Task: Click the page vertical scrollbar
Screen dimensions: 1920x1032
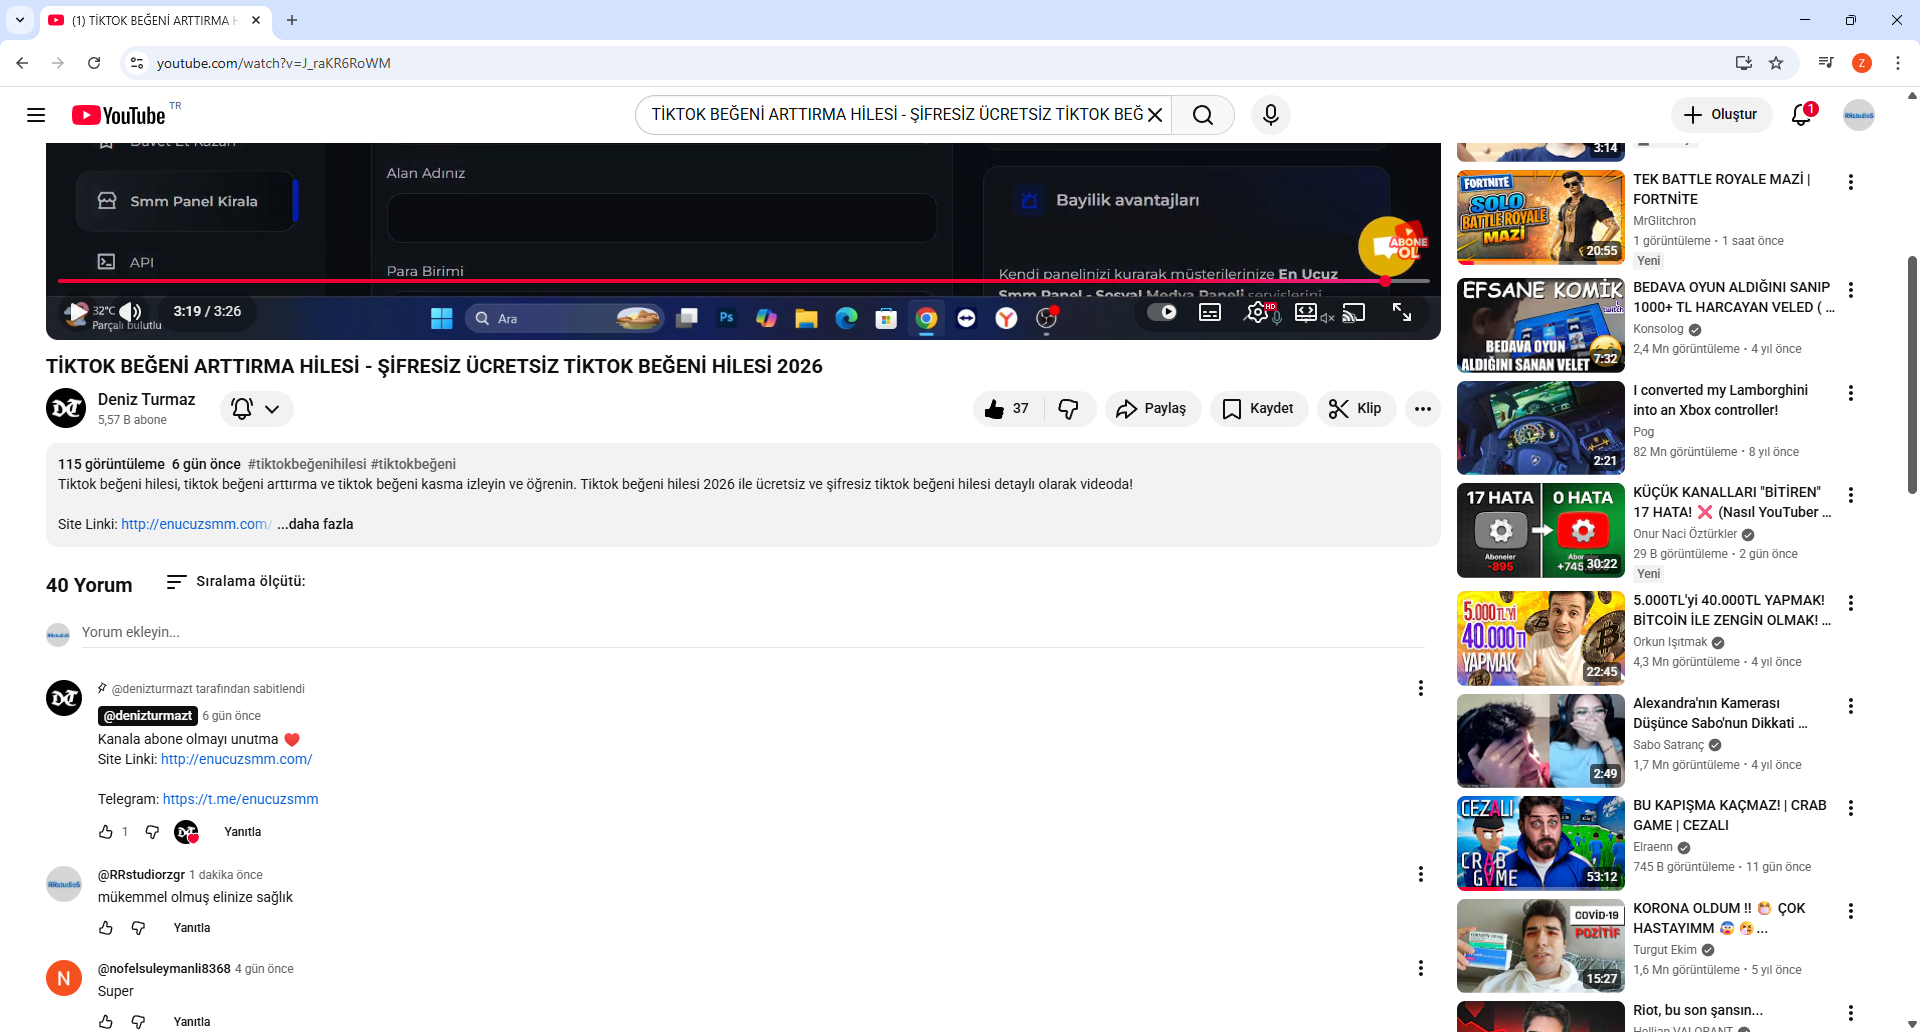Action: click(1912, 375)
